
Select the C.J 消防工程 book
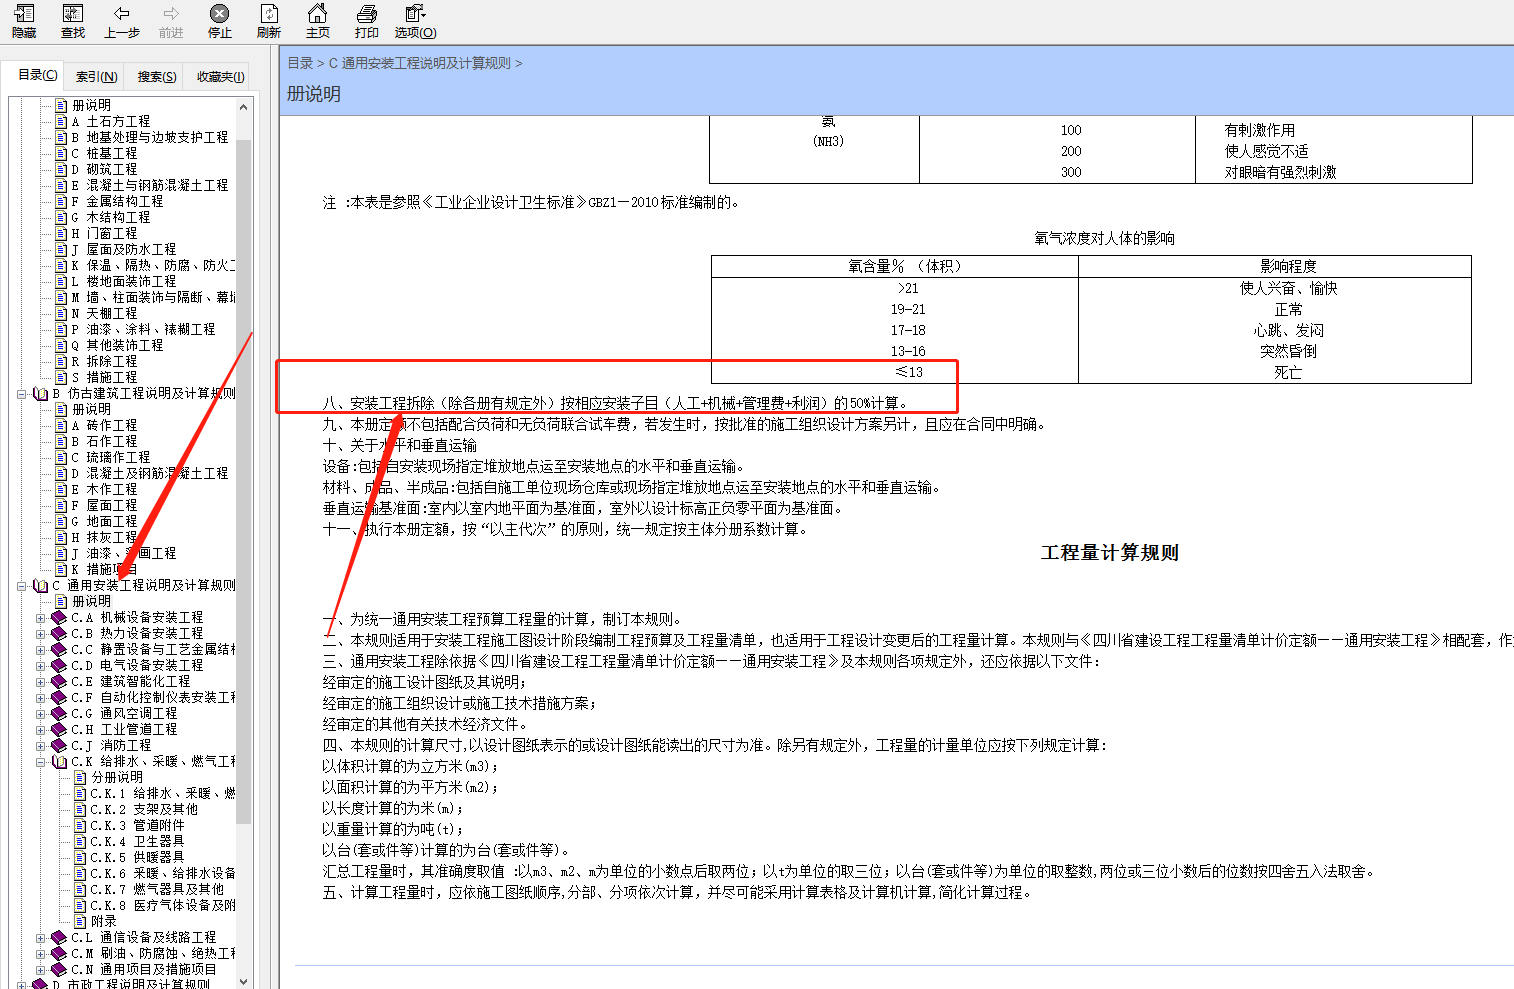[111, 745]
